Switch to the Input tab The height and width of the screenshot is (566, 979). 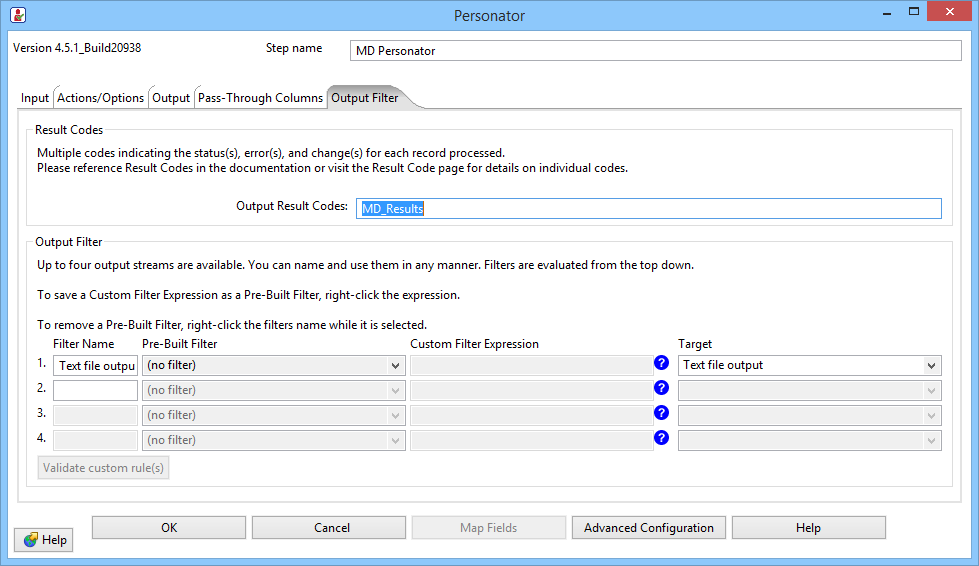click(35, 98)
